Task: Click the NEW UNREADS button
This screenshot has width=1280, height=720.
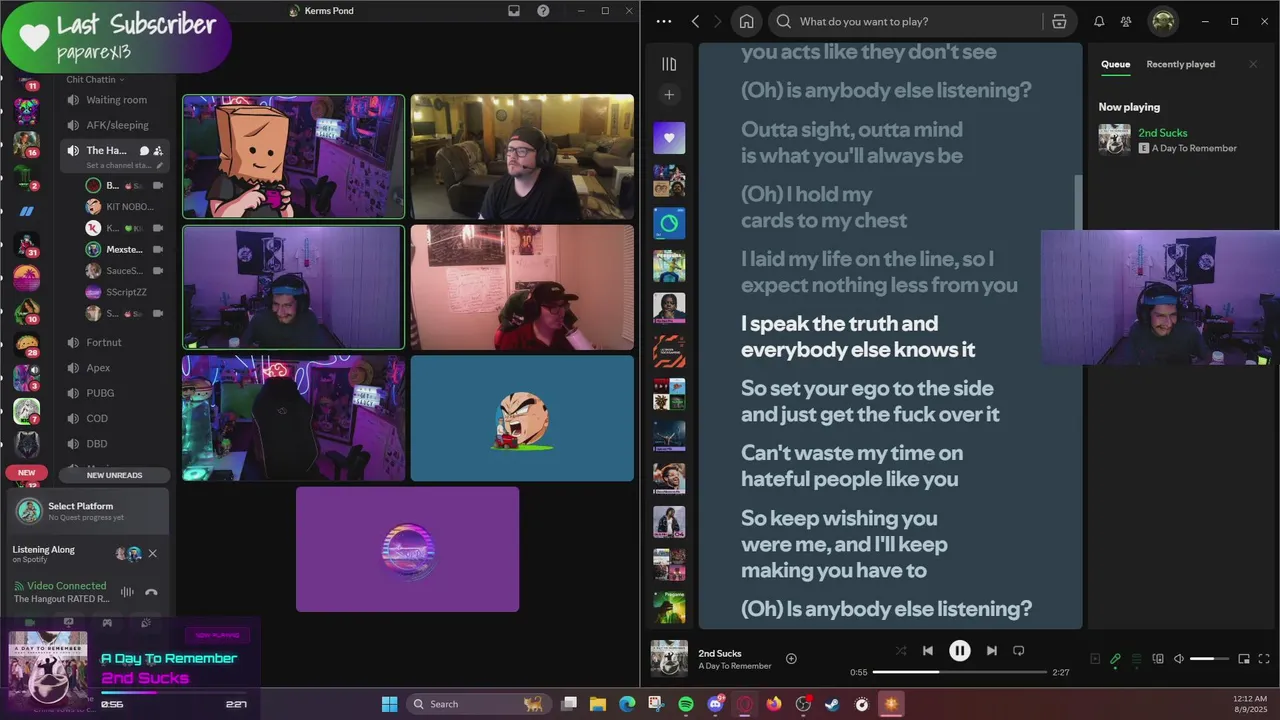Action: point(114,475)
